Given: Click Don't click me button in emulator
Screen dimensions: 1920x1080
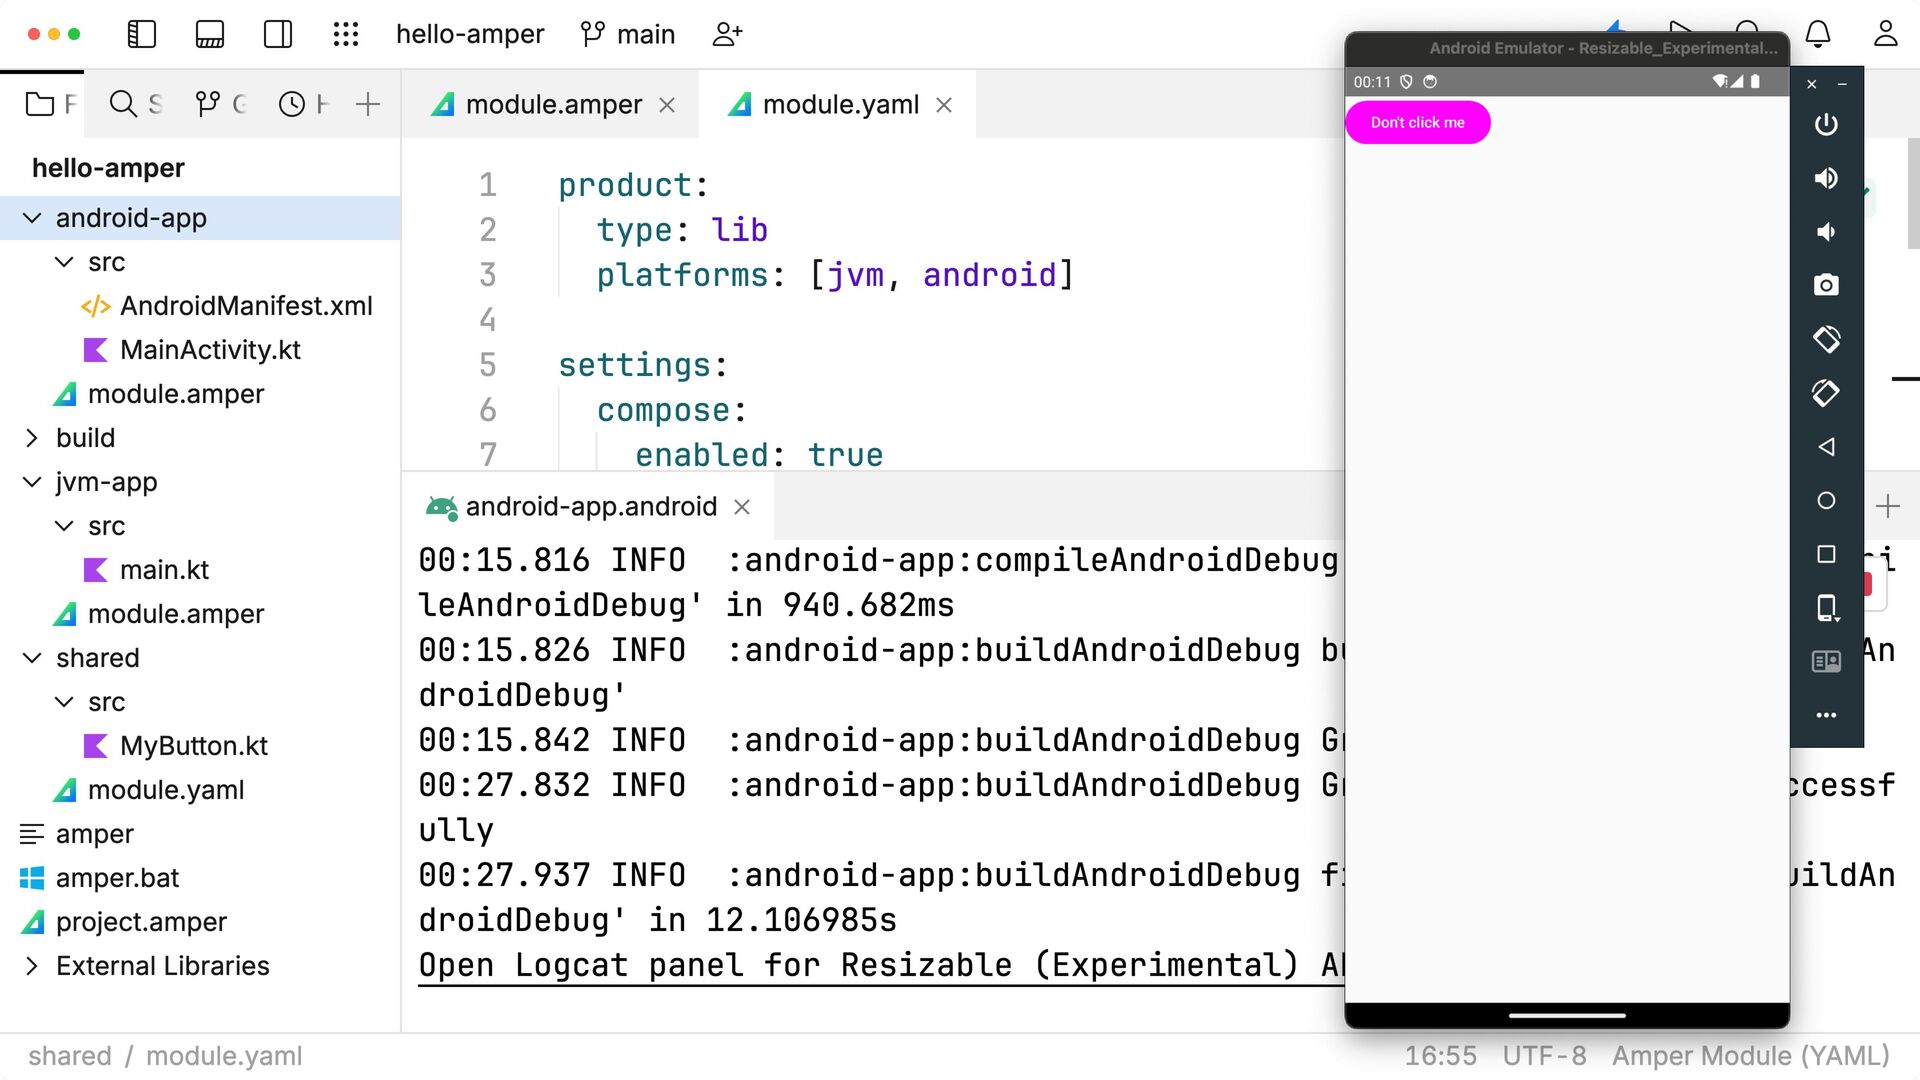Looking at the screenshot, I should tap(1417, 123).
